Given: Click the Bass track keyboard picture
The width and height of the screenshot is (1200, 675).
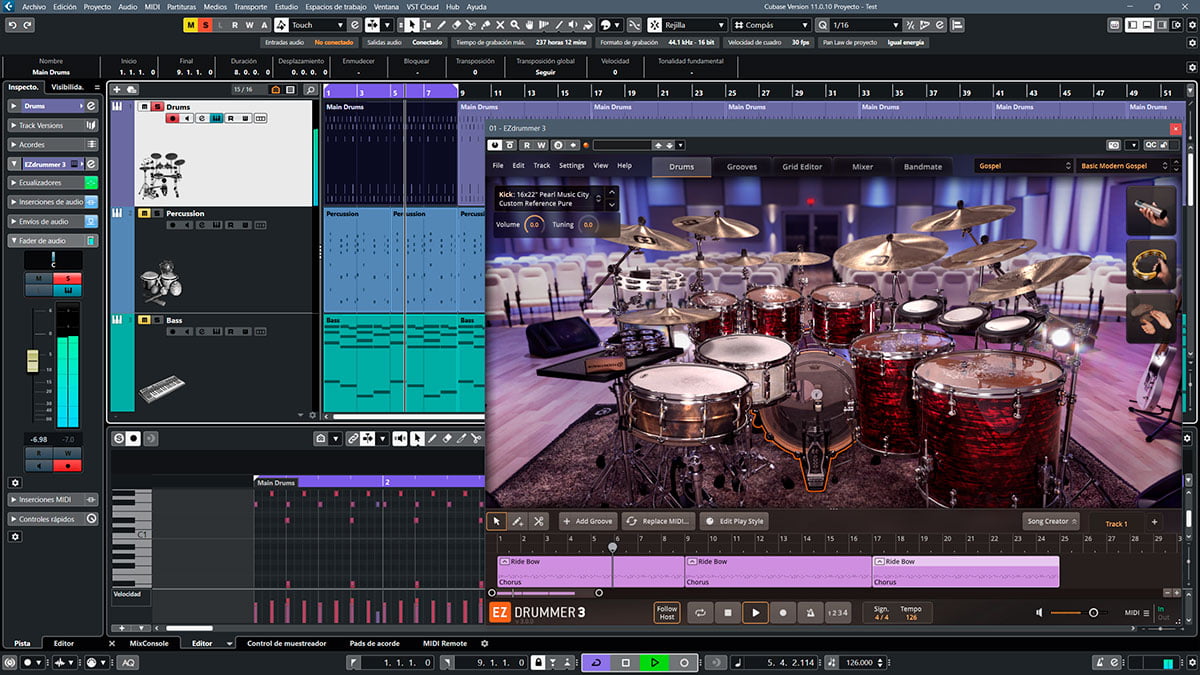Looking at the screenshot, I should coord(162,389).
